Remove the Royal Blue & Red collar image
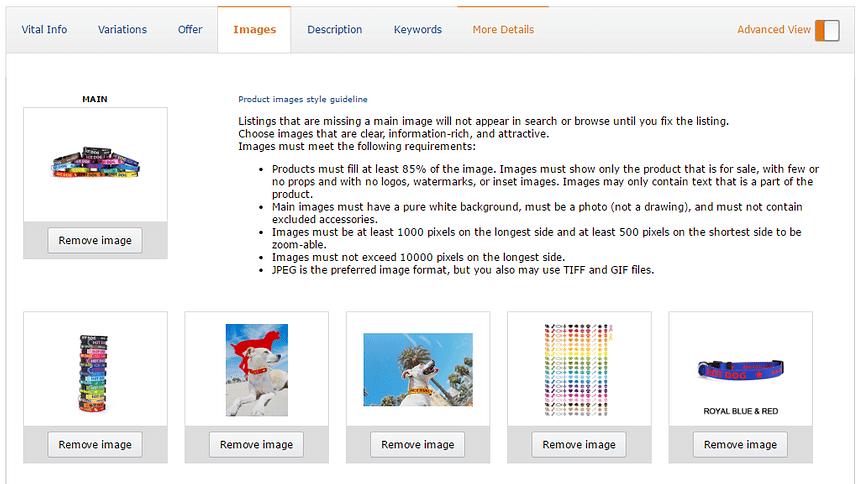 click(740, 445)
